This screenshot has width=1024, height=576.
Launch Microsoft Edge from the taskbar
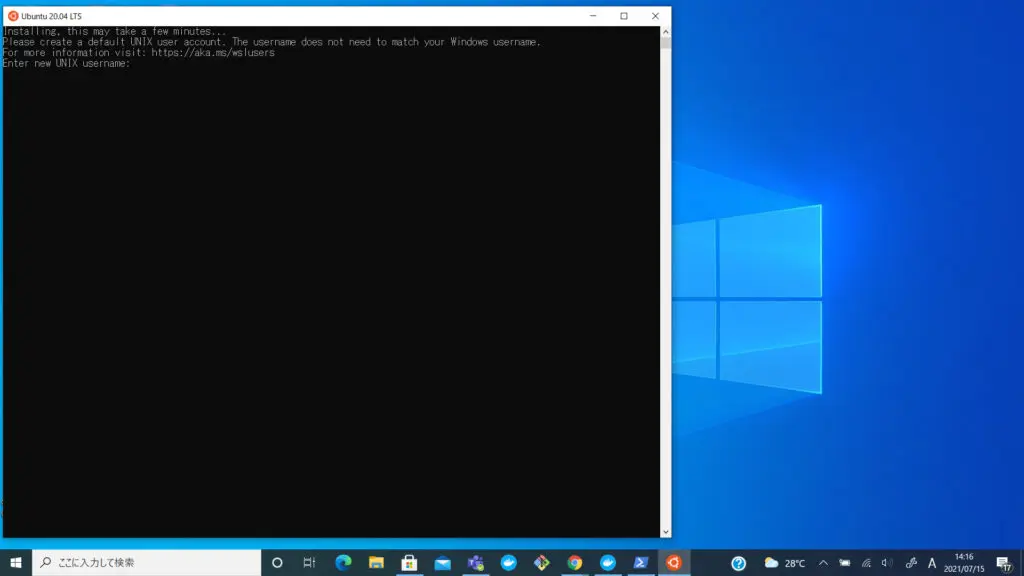tap(343, 562)
